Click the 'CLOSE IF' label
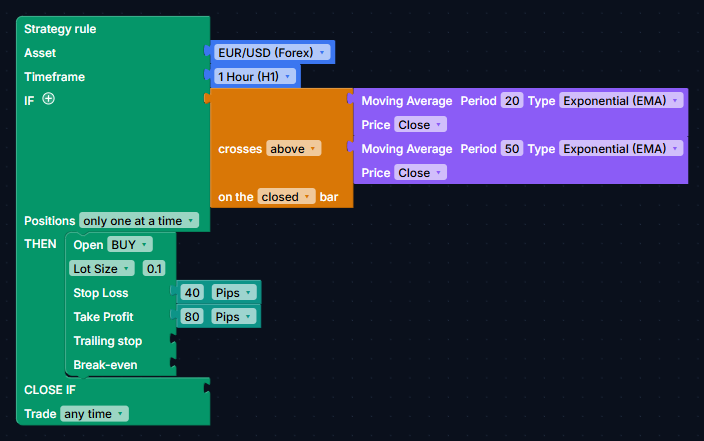 coord(50,390)
